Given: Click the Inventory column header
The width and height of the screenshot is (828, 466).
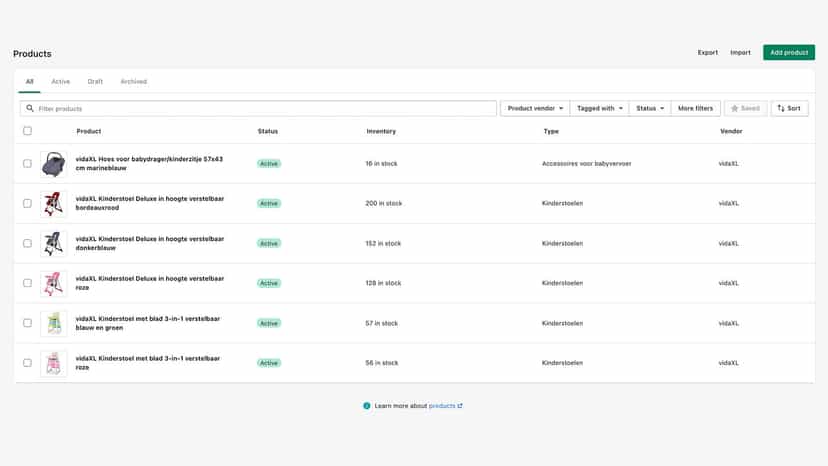Looking at the screenshot, I should pyautogui.click(x=381, y=131).
